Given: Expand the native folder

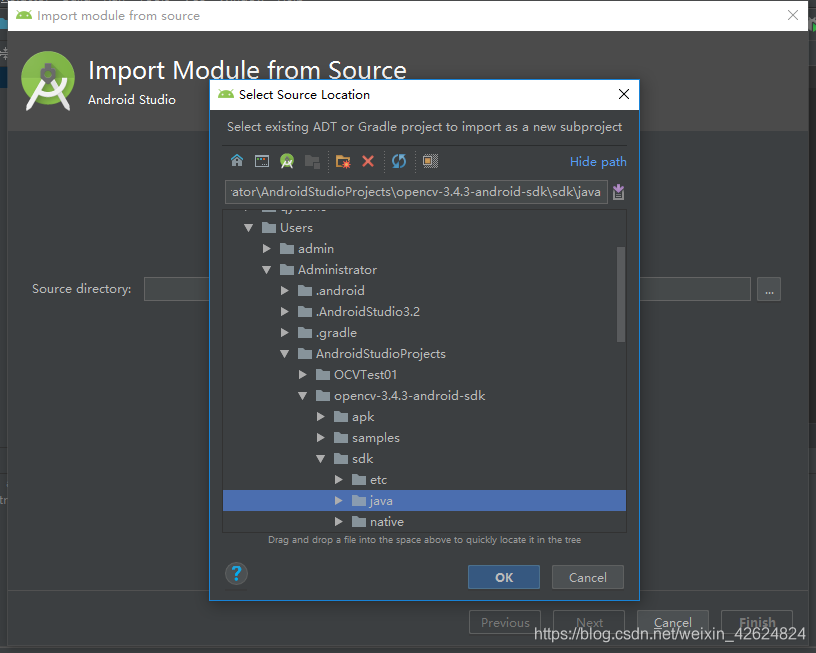Looking at the screenshot, I should coord(339,521).
